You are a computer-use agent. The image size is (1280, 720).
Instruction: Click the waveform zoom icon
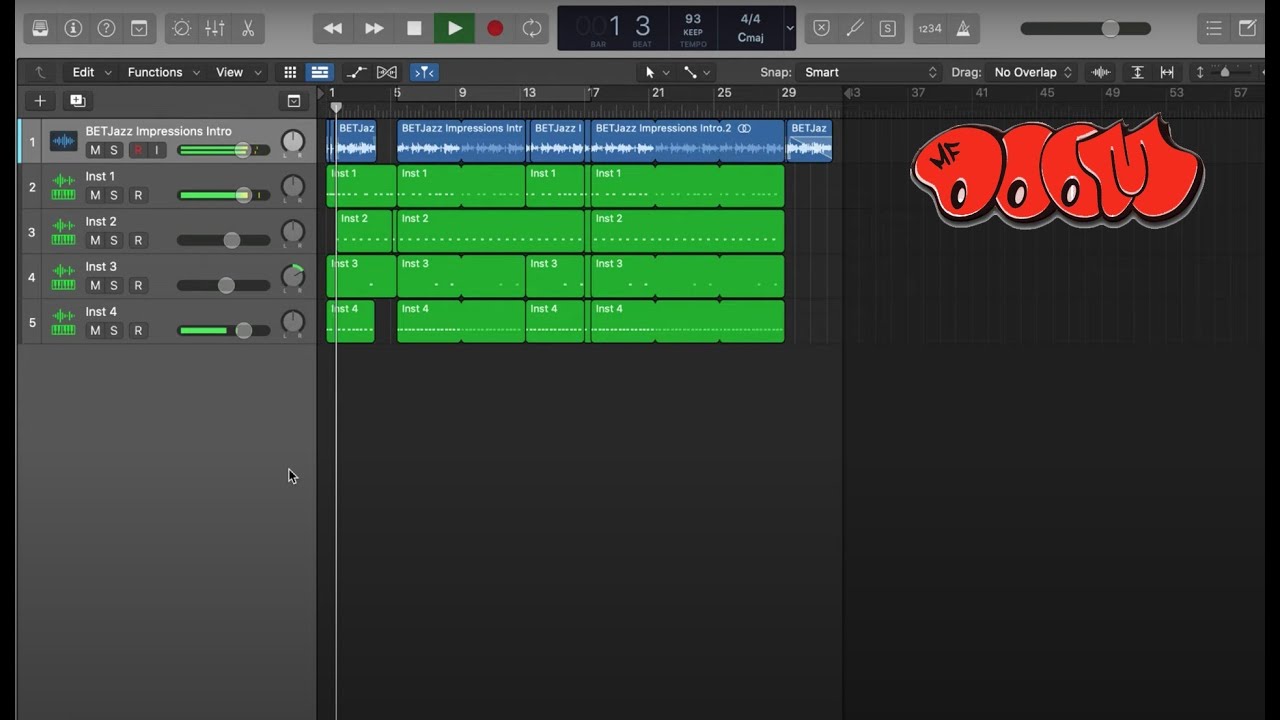(x=1101, y=72)
